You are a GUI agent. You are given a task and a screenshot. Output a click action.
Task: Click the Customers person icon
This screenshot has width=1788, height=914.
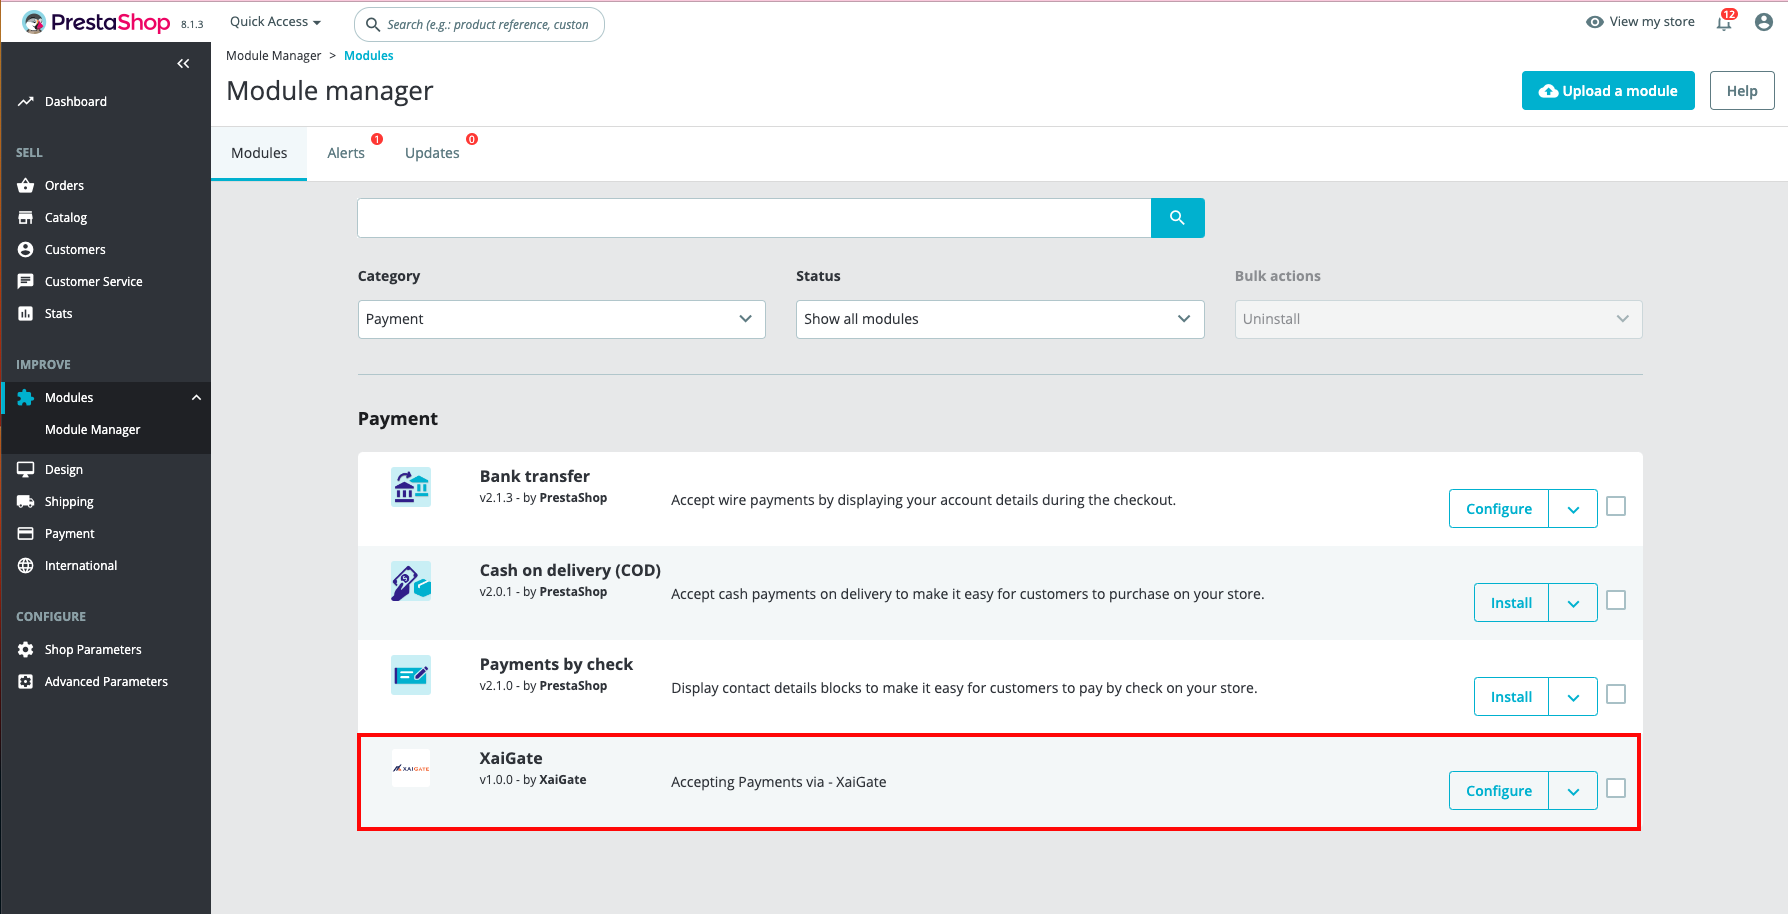tap(26, 249)
